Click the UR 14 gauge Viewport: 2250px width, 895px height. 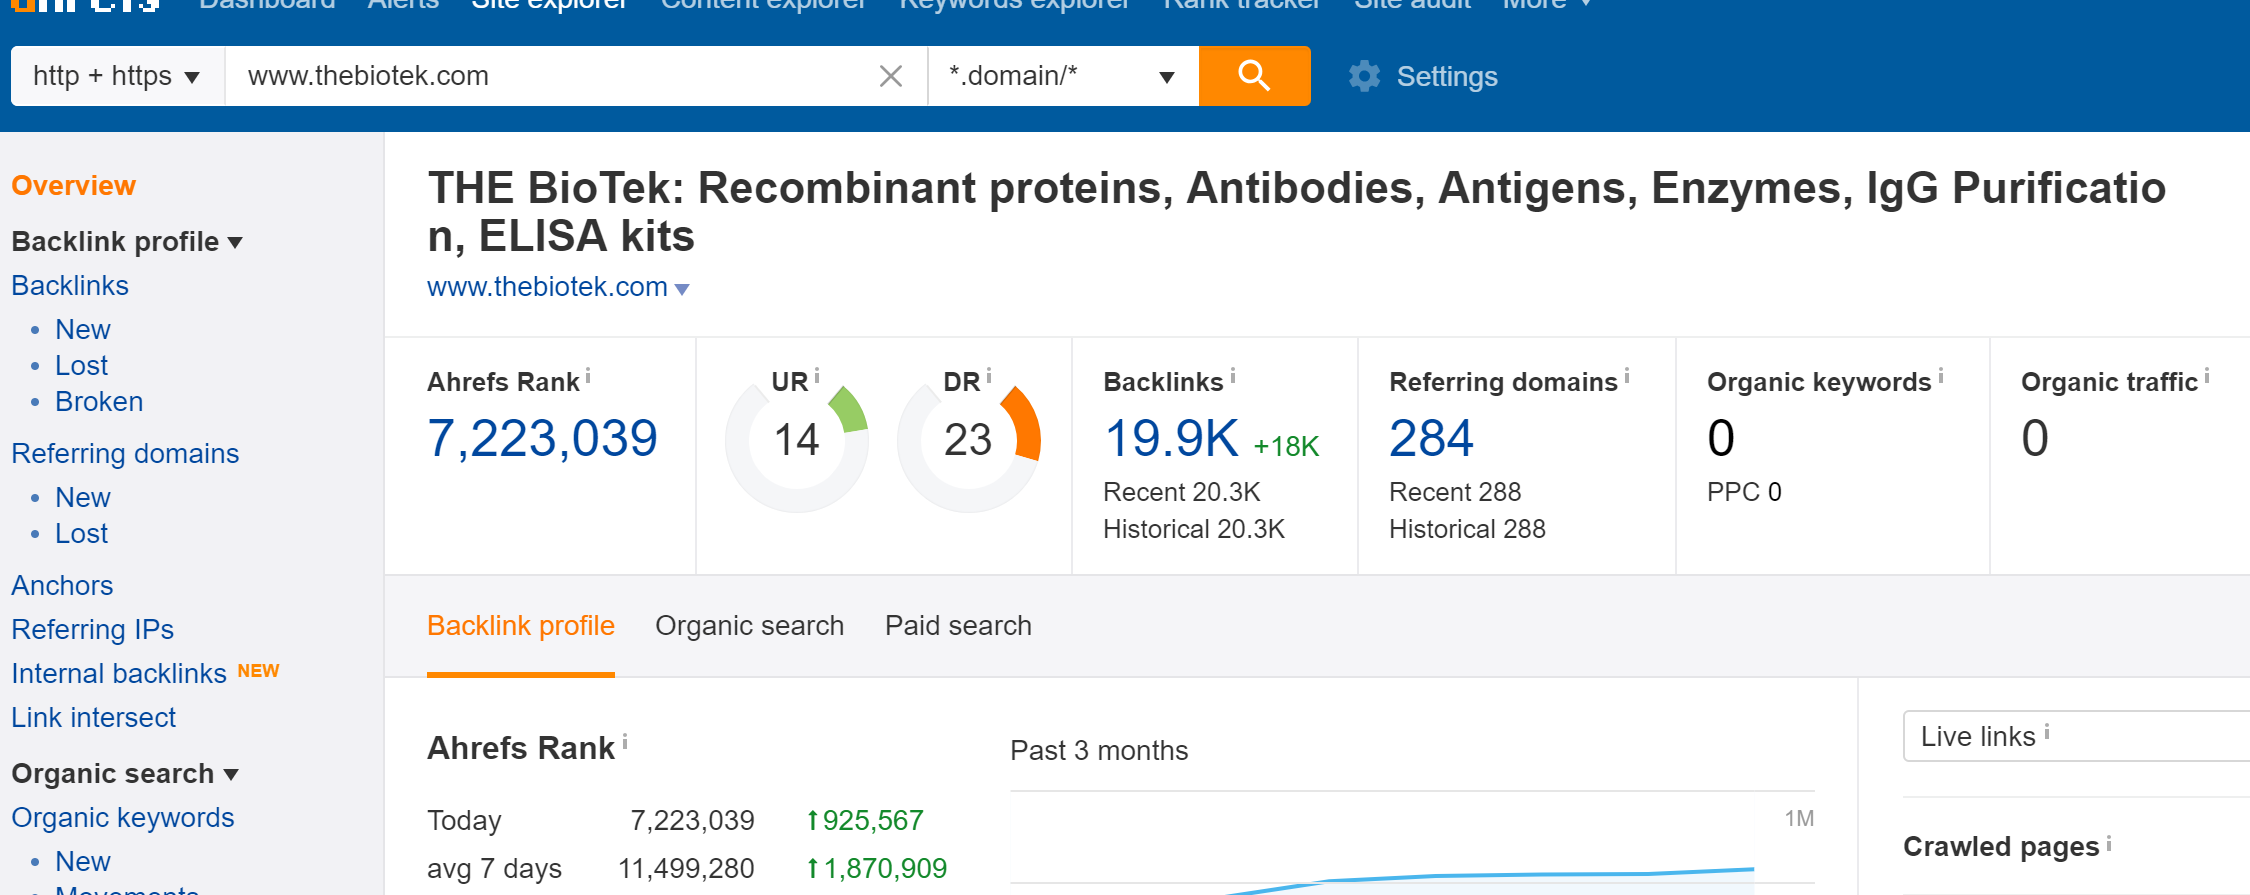(797, 440)
